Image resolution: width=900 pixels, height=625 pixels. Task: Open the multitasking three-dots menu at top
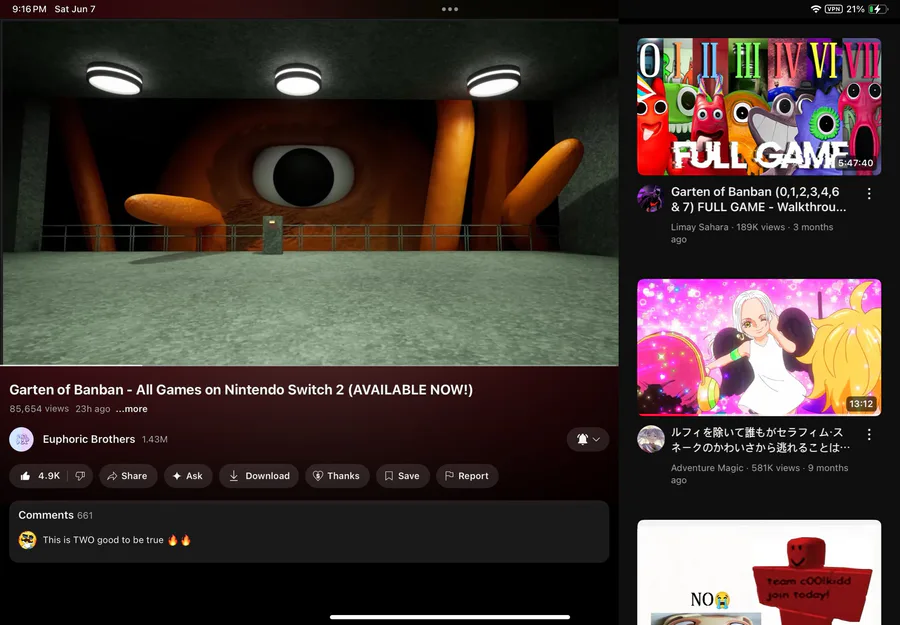pyautogui.click(x=449, y=9)
